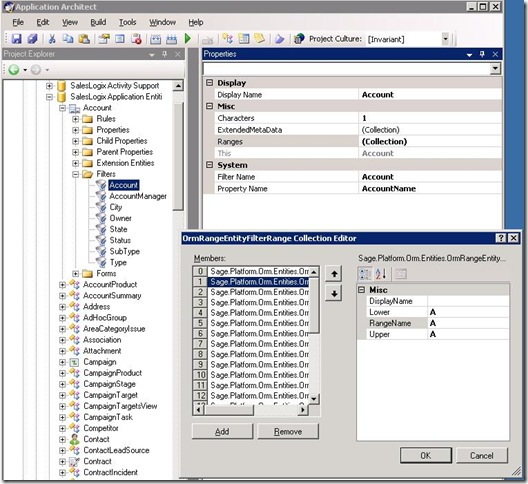The image size is (528, 484).
Task: Click the Cut scissors icon
Action: [52, 39]
